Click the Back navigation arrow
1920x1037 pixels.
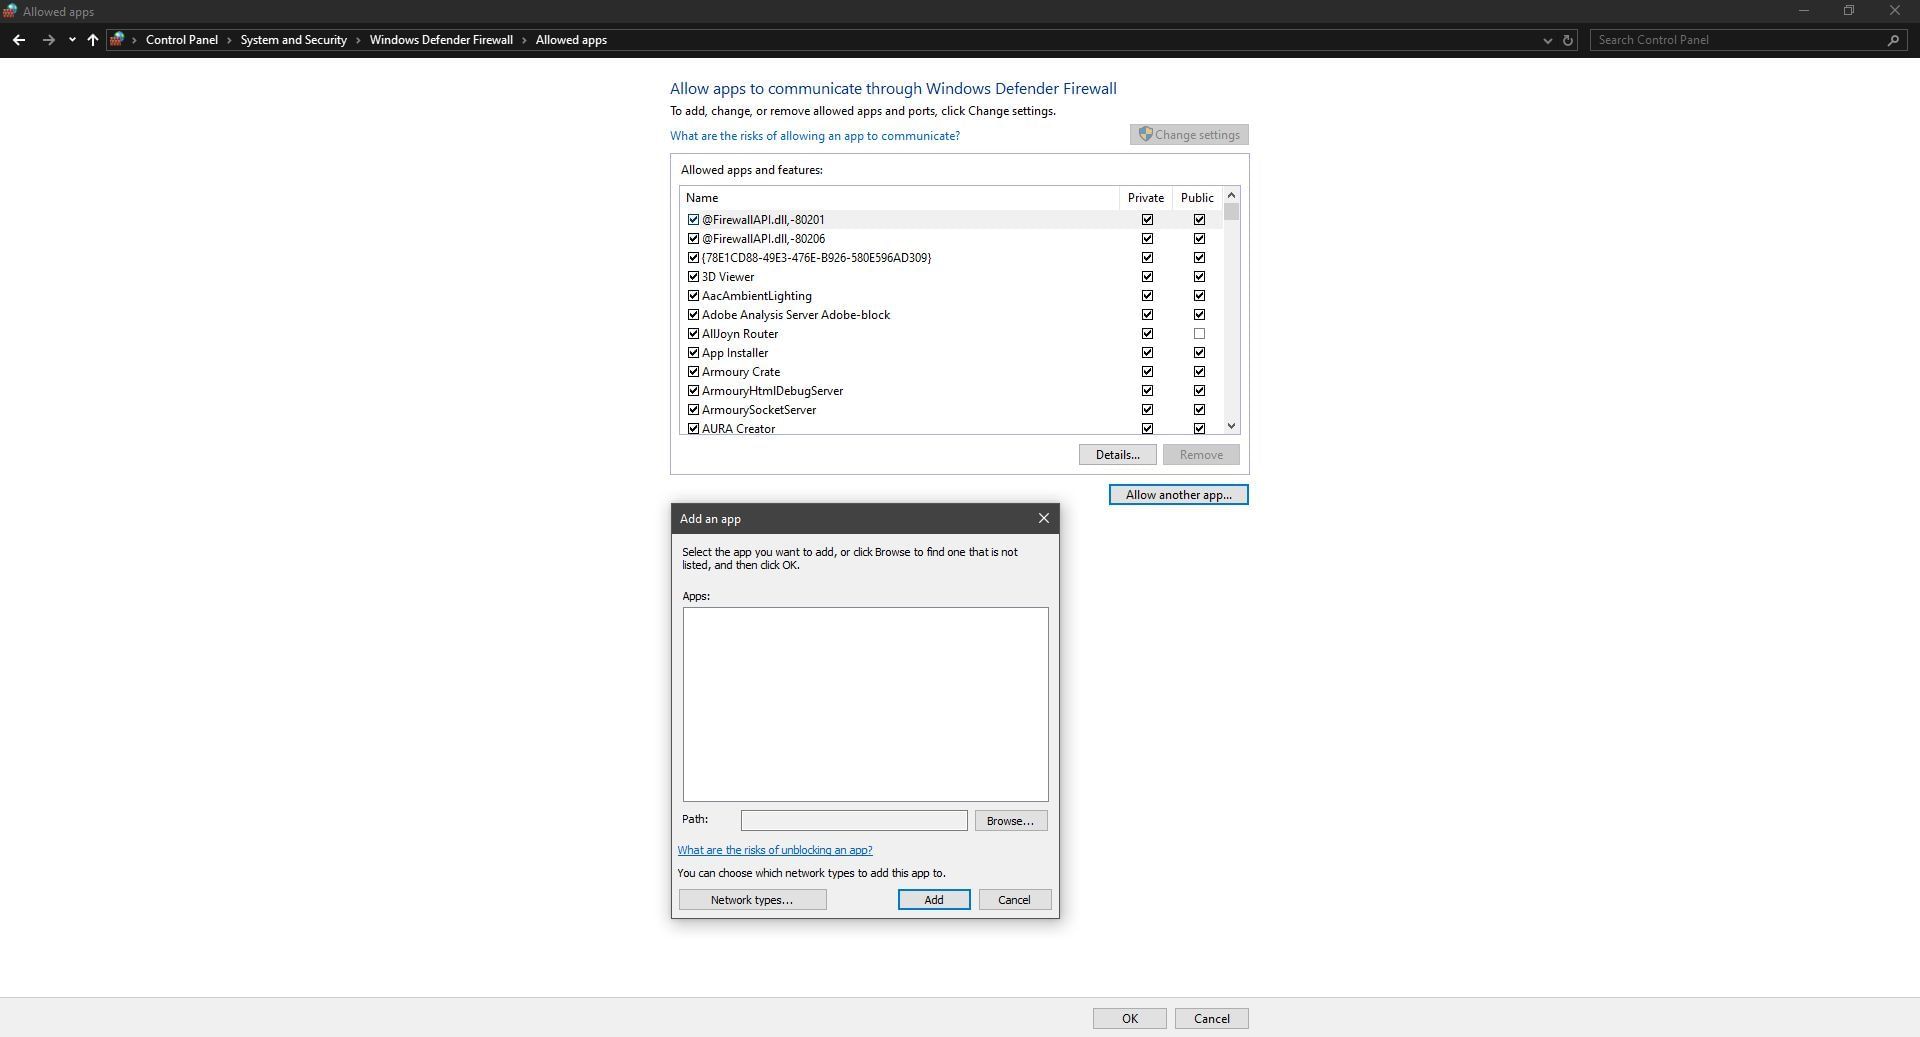point(19,40)
